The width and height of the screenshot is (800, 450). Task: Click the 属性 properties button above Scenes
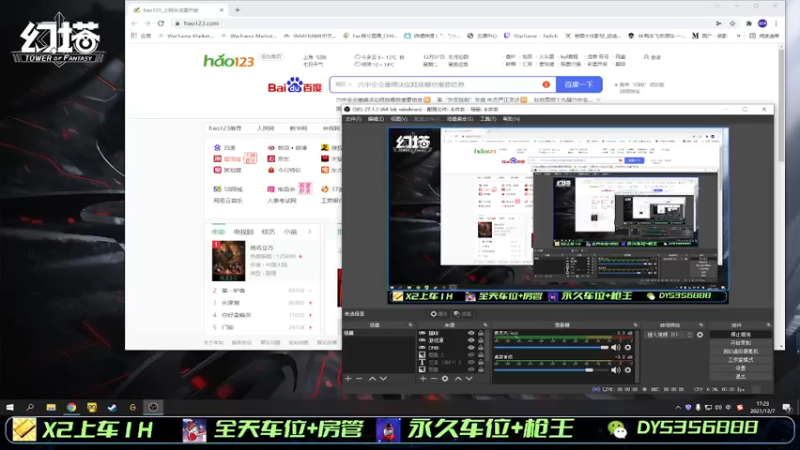[438, 314]
